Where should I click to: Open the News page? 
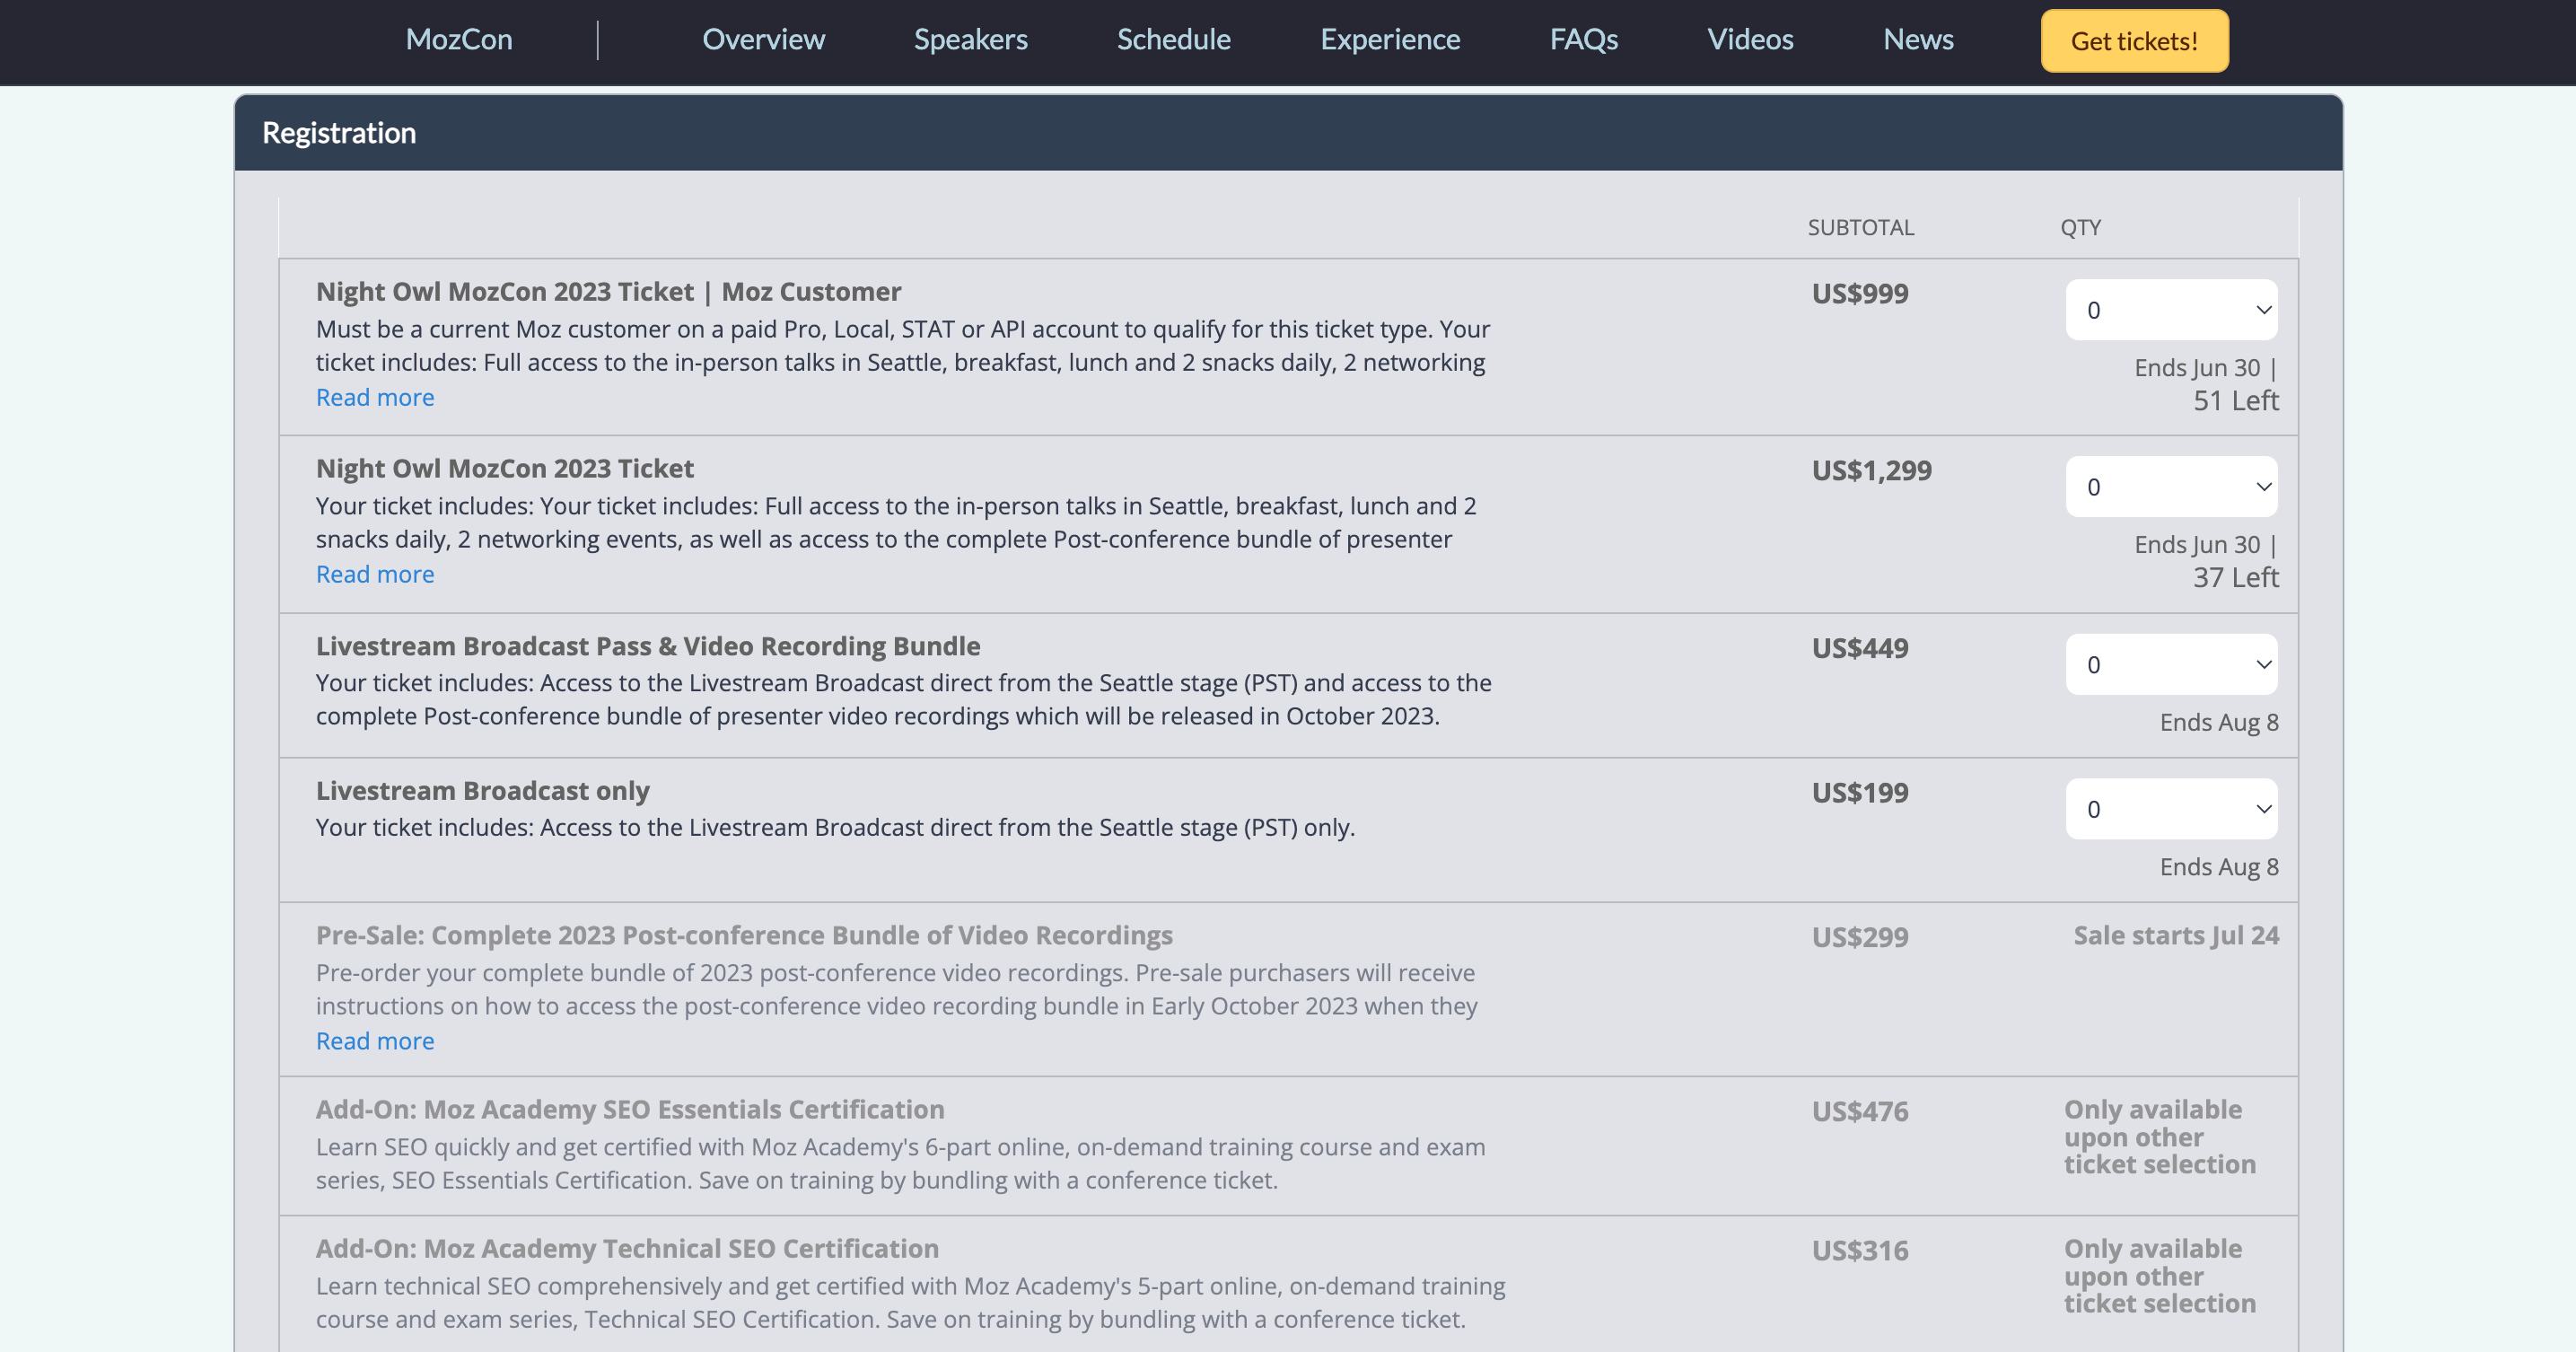click(1918, 39)
